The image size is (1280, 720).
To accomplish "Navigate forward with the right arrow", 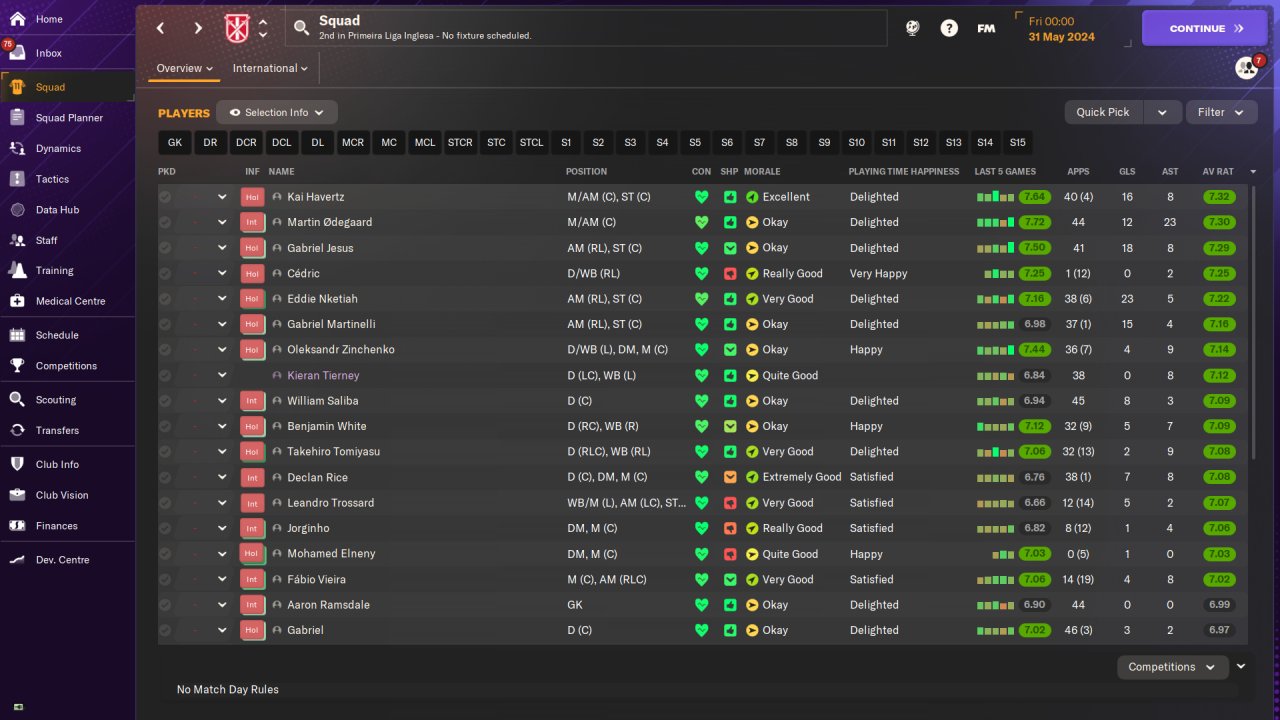I will 198,28.
